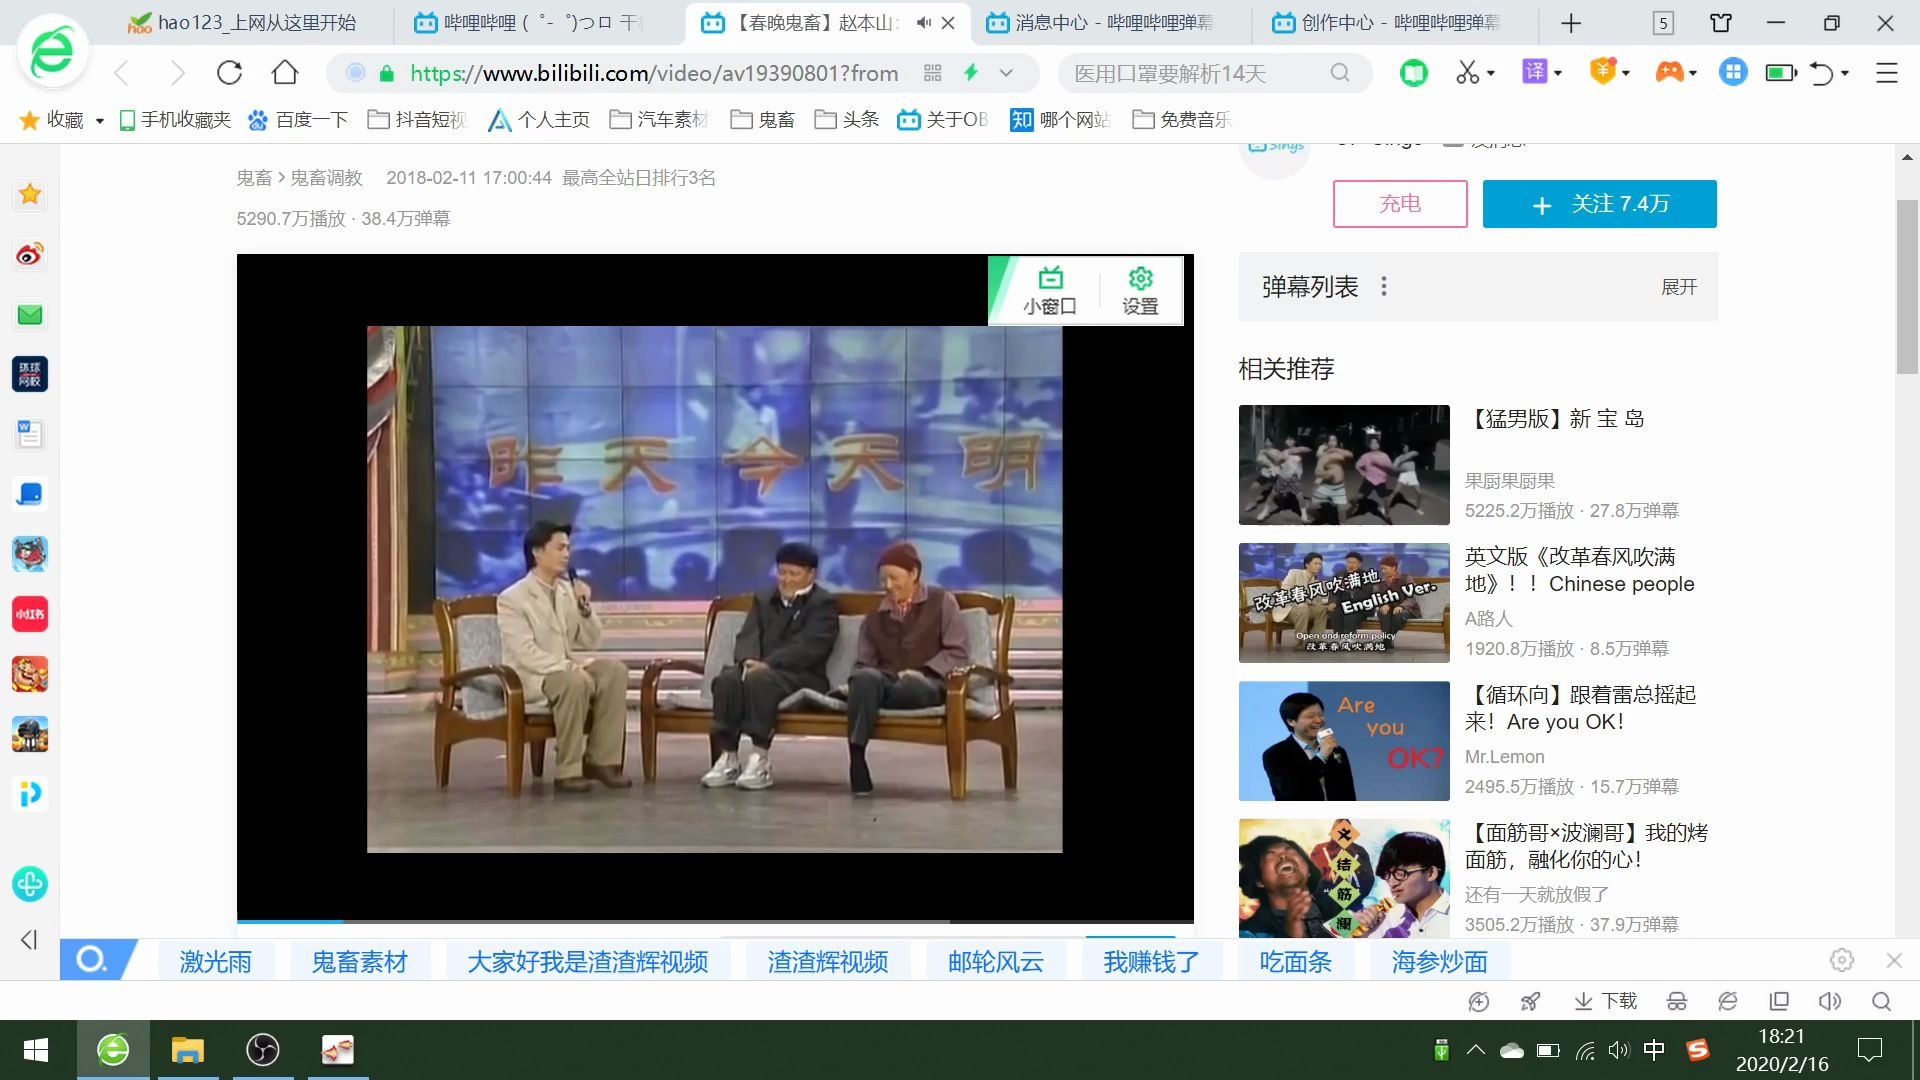Open the Windows Start menu

(36, 1050)
